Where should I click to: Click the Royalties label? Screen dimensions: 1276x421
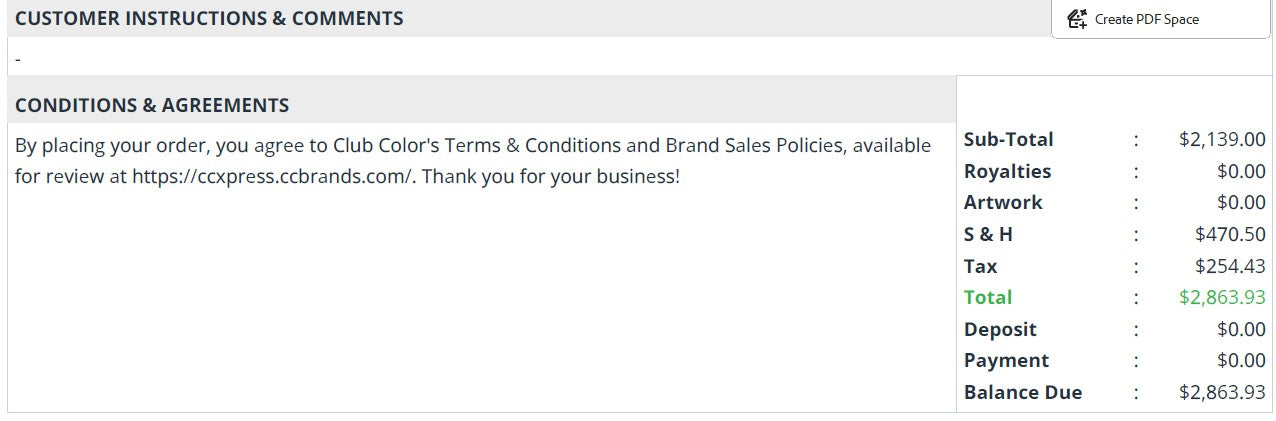(x=1008, y=171)
